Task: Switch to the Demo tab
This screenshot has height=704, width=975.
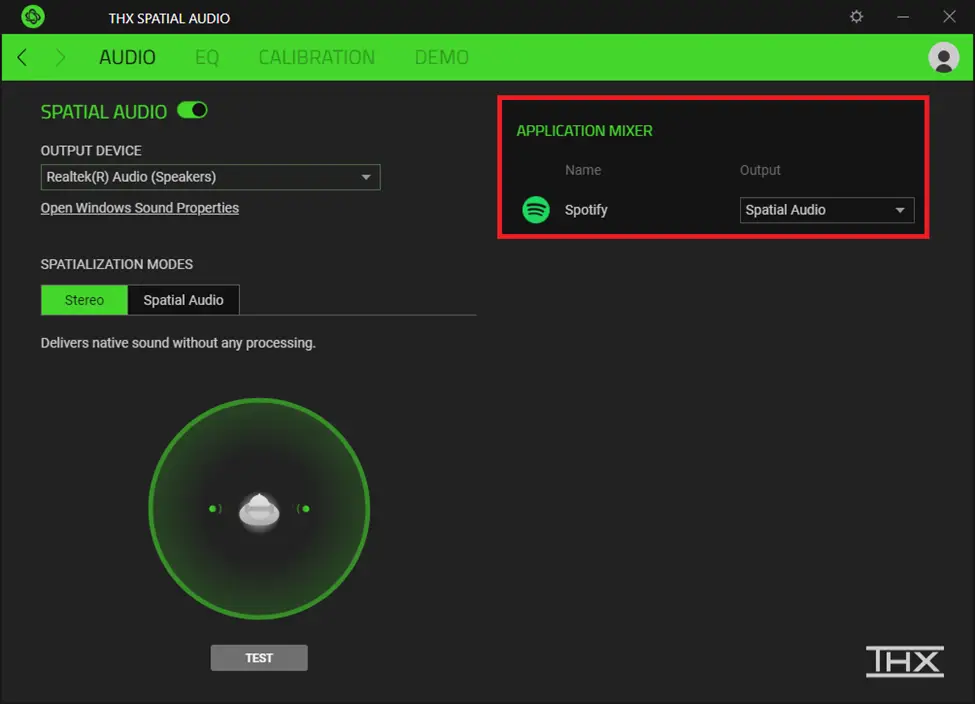Action: pyautogui.click(x=441, y=57)
